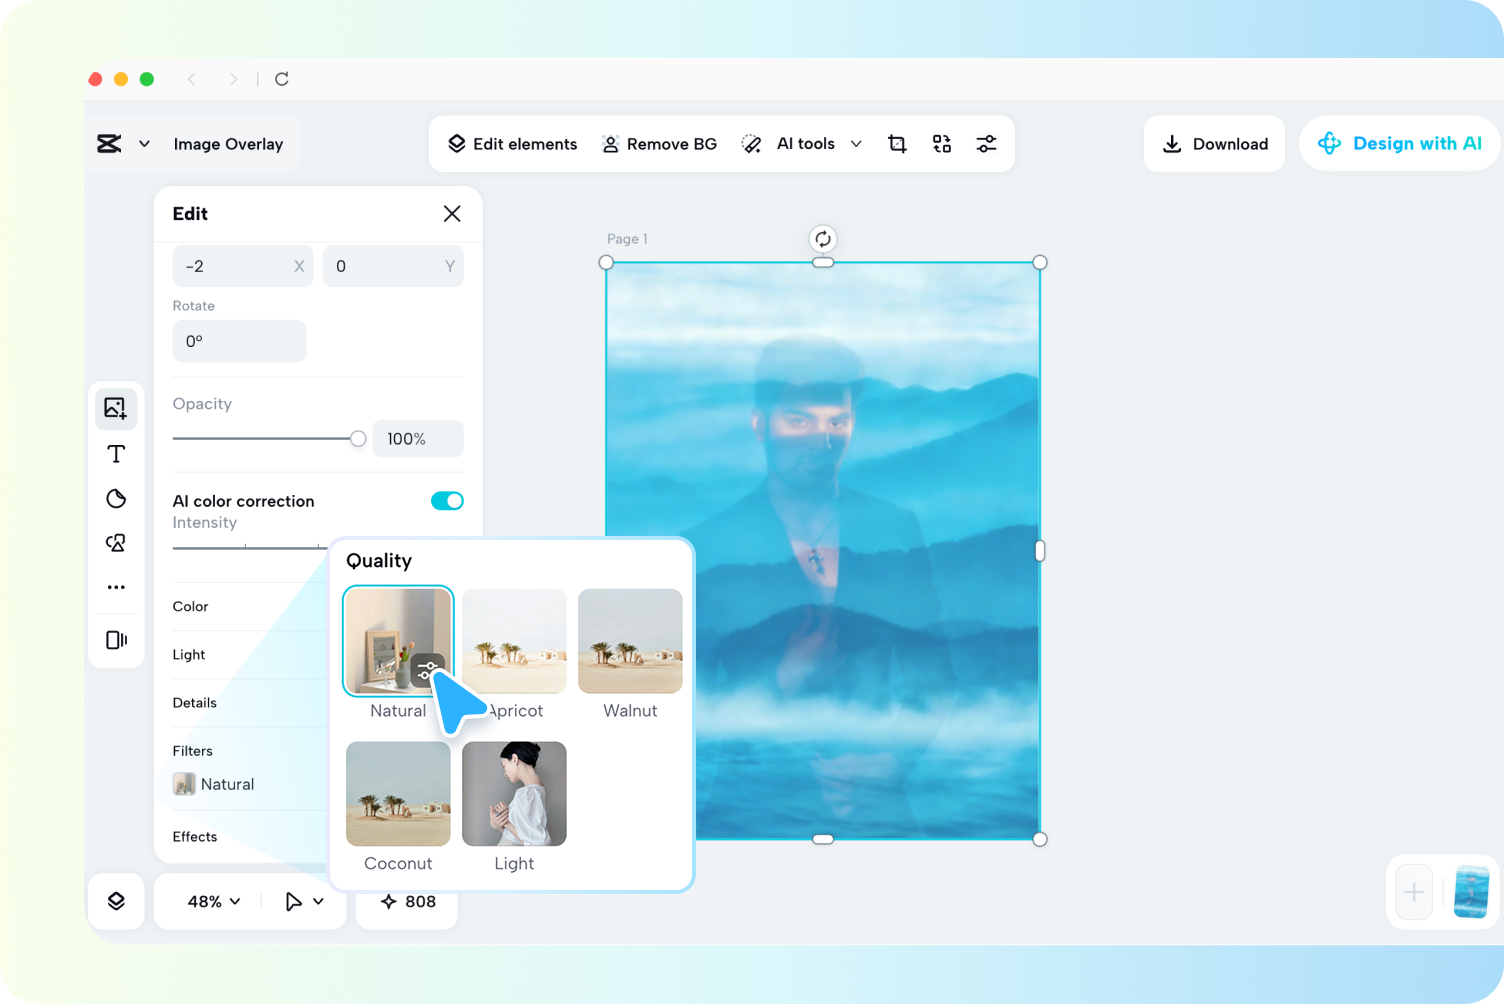The image size is (1504, 1004).
Task: Expand the Effects section
Action: 194,837
